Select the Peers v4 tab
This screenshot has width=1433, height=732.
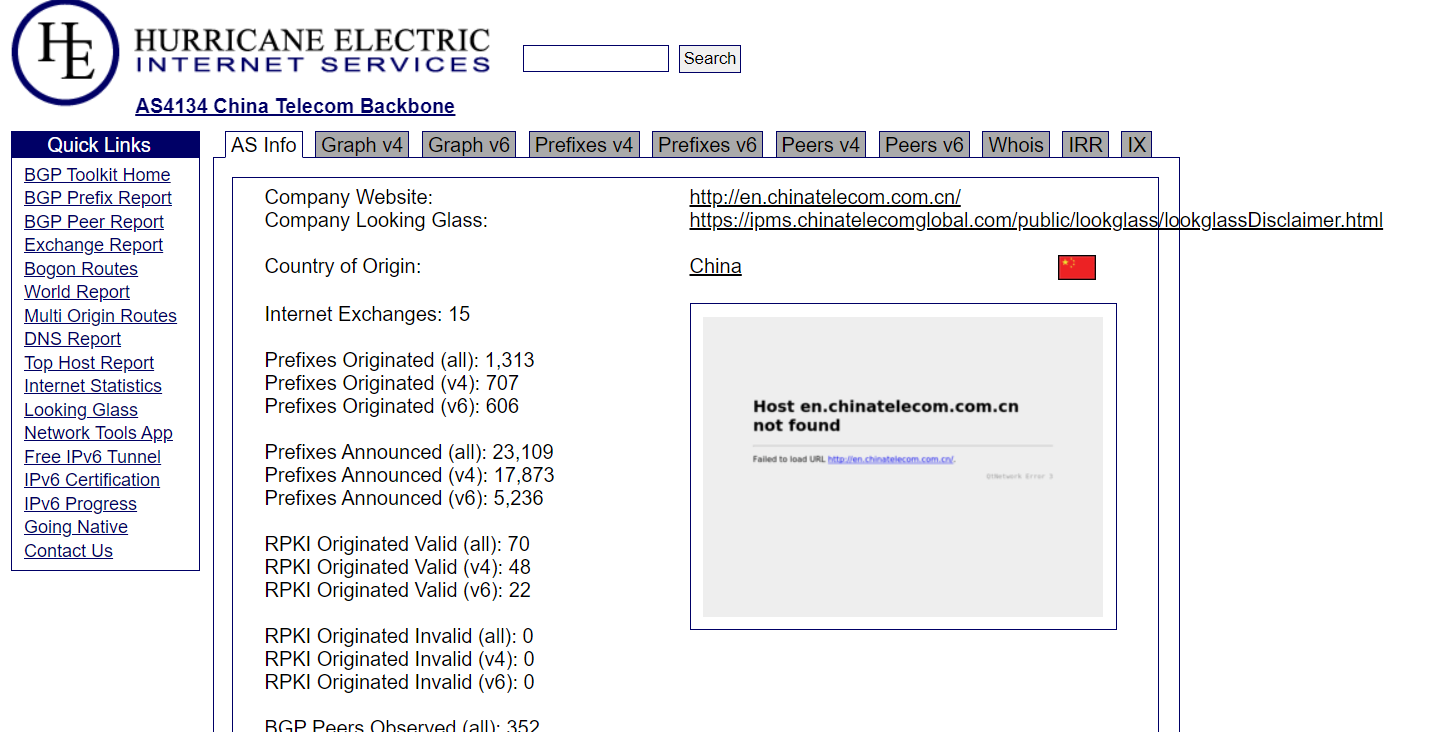(820, 145)
